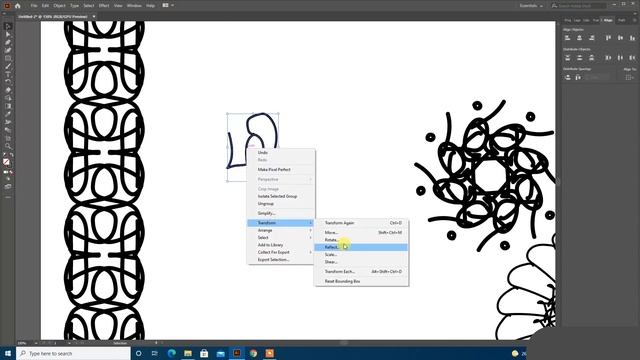
Task: Click Vertical Align Center in Align Objects
Action: [x=620, y=38]
